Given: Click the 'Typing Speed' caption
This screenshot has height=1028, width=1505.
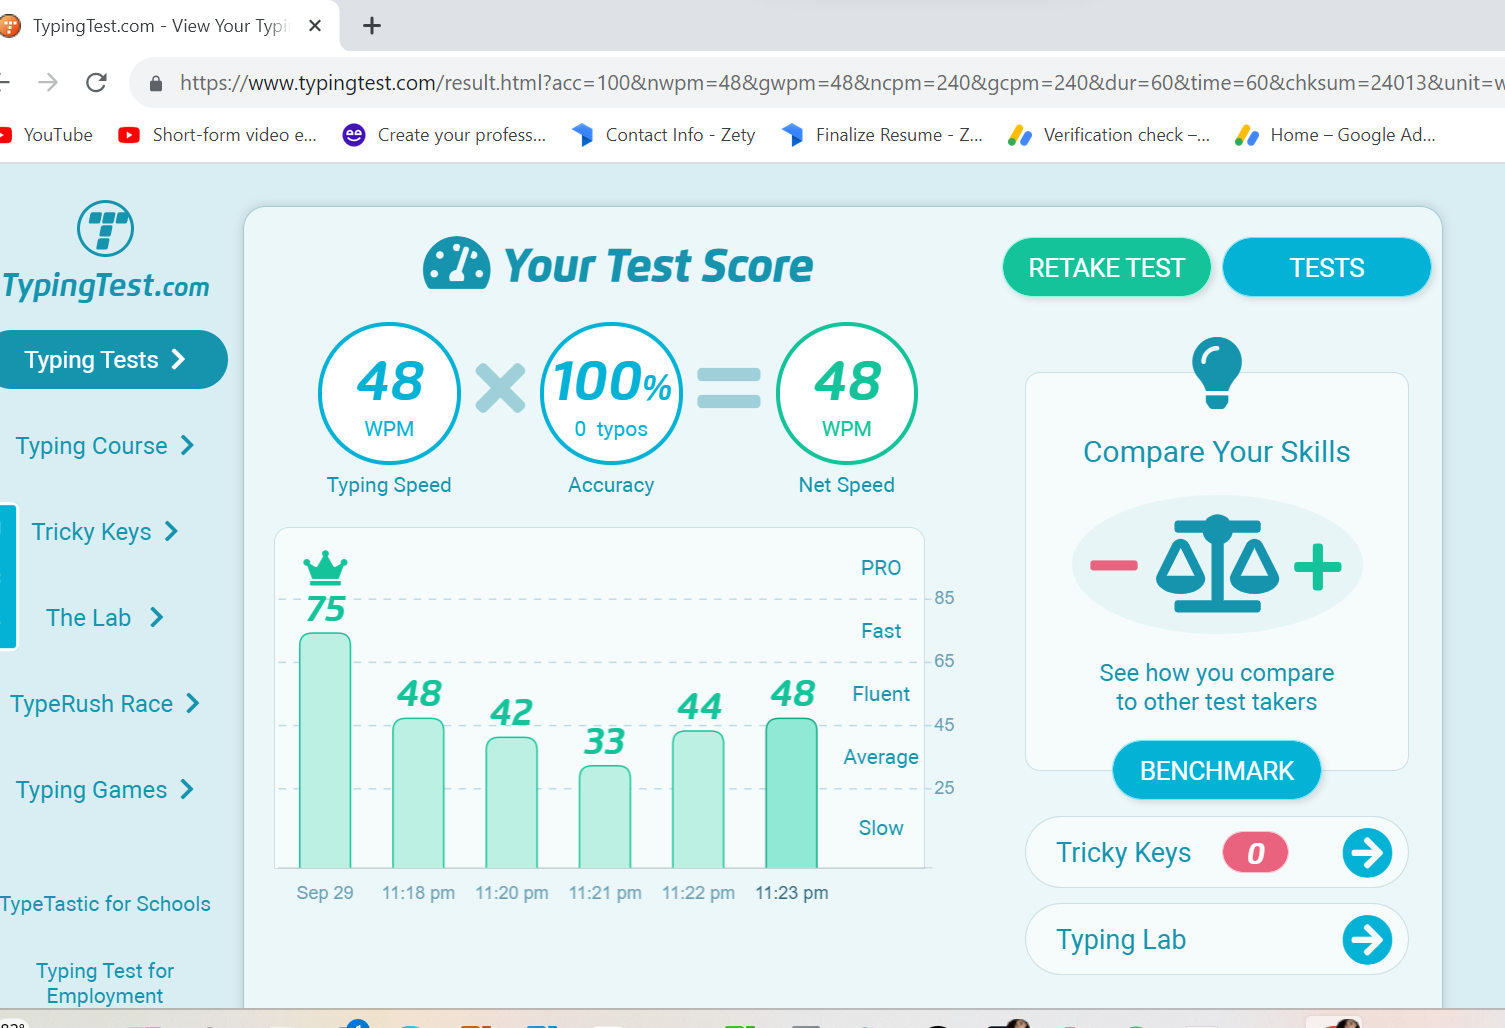Looking at the screenshot, I should coord(389,485).
